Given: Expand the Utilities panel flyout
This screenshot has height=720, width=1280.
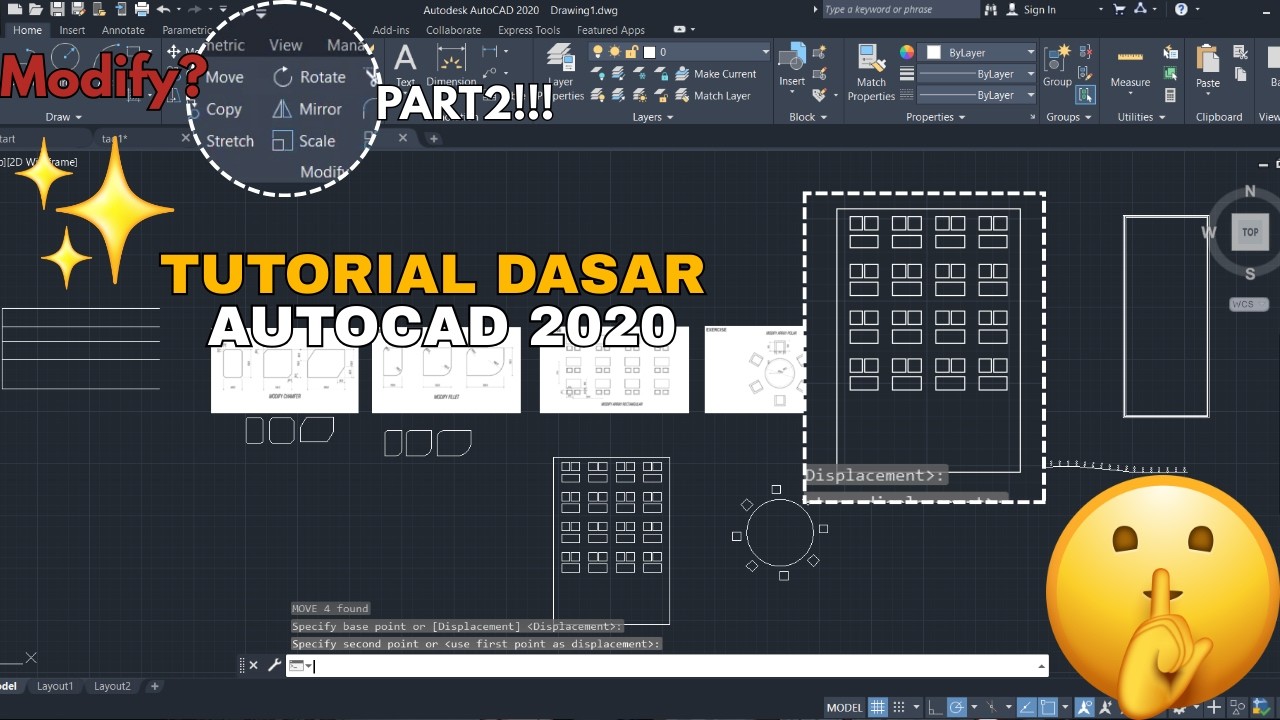Looking at the screenshot, I should (x=1141, y=117).
